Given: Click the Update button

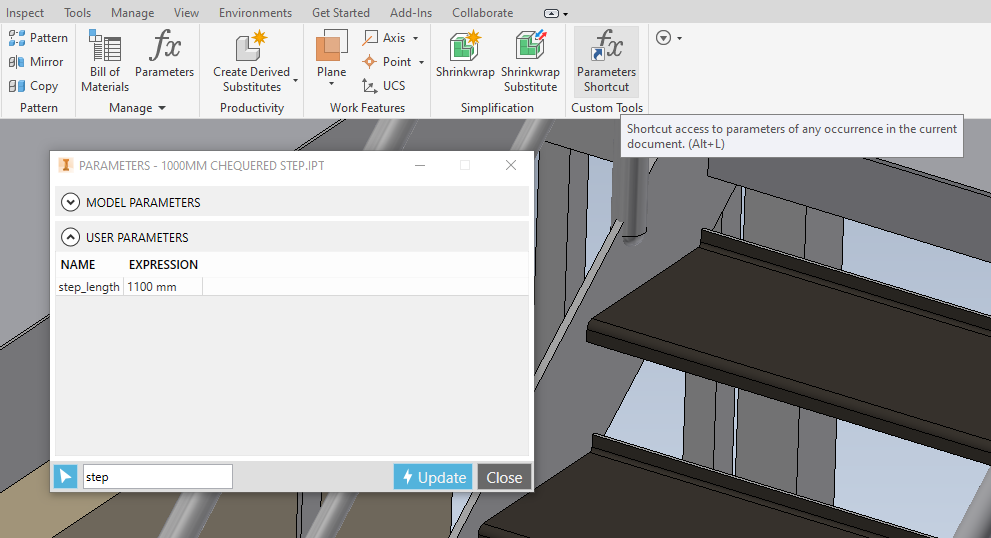Looking at the screenshot, I should click(x=433, y=477).
